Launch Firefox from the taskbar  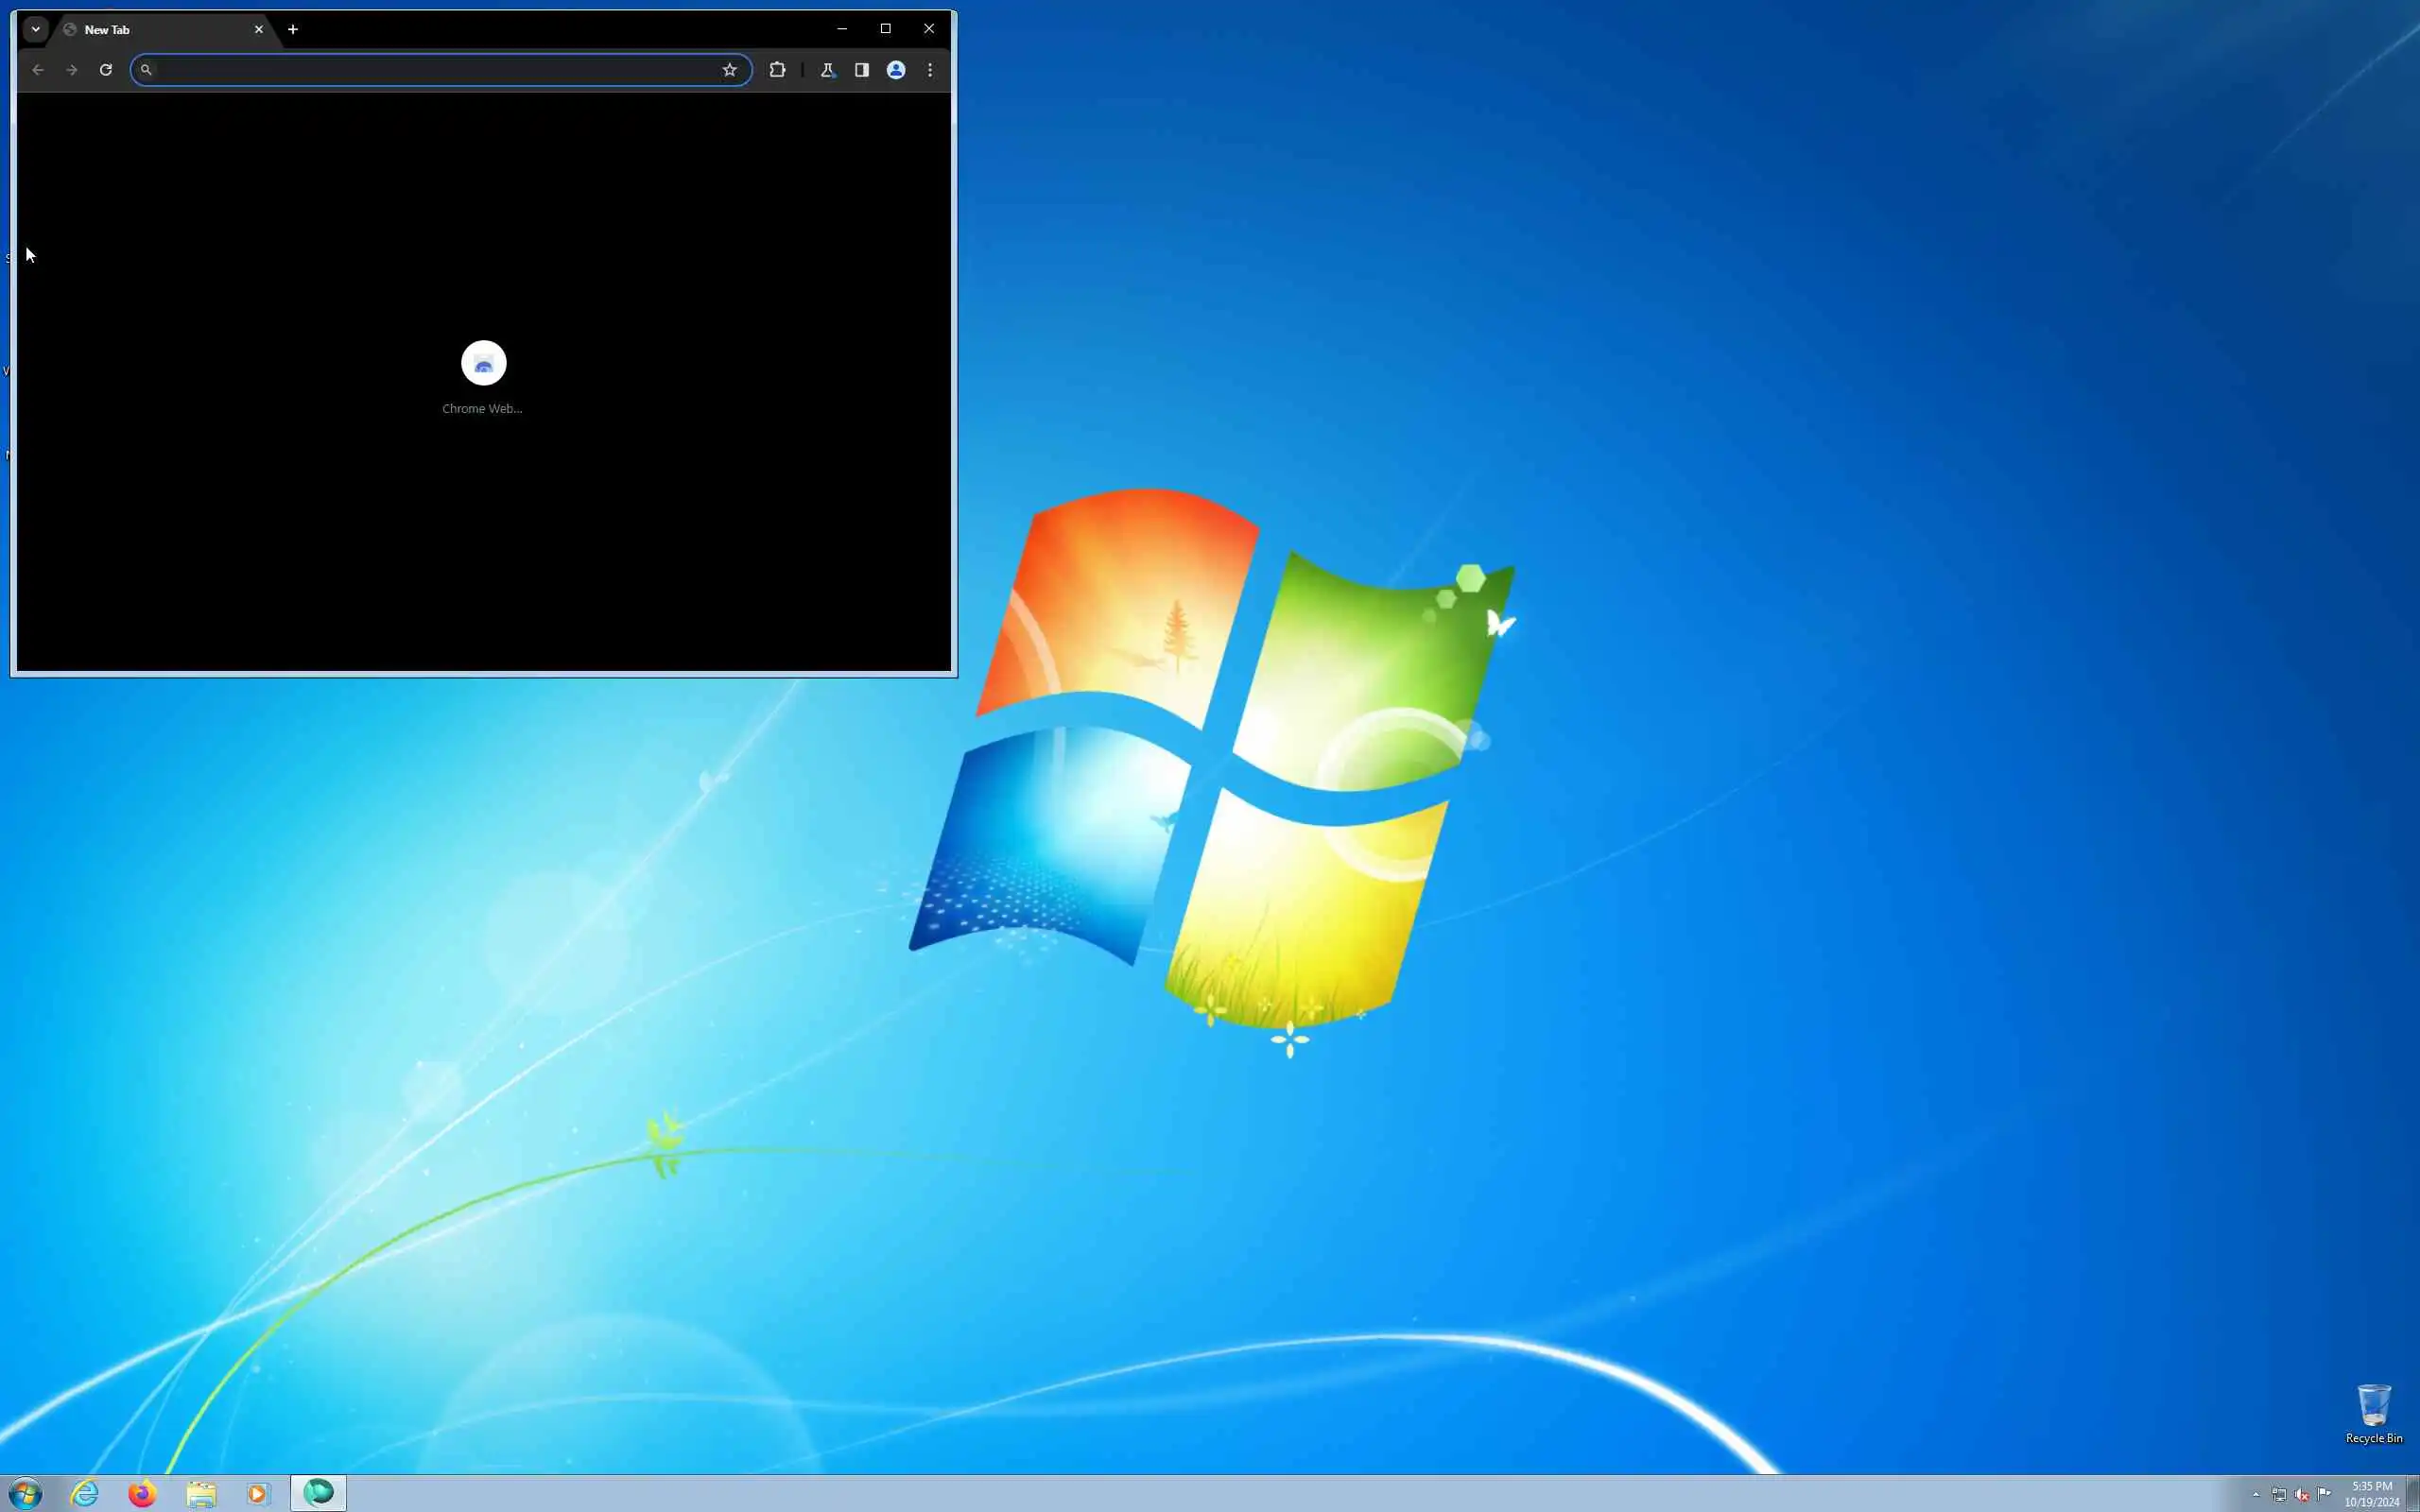(142, 1494)
